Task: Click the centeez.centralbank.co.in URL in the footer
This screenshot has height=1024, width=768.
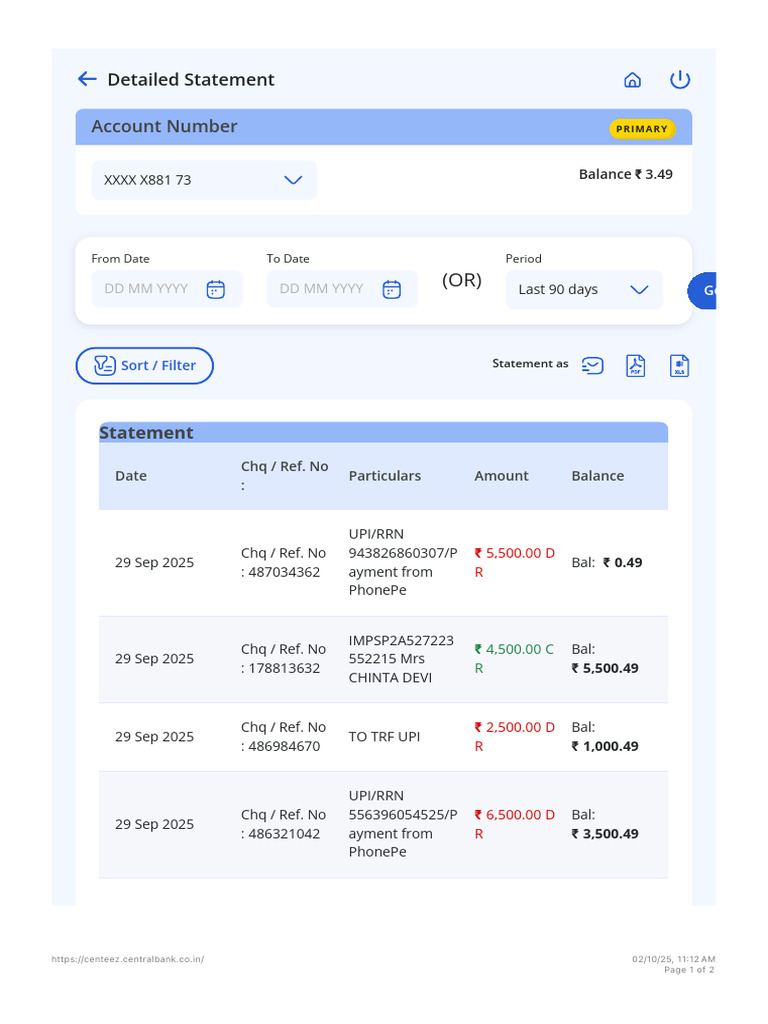Action: click(x=128, y=959)
